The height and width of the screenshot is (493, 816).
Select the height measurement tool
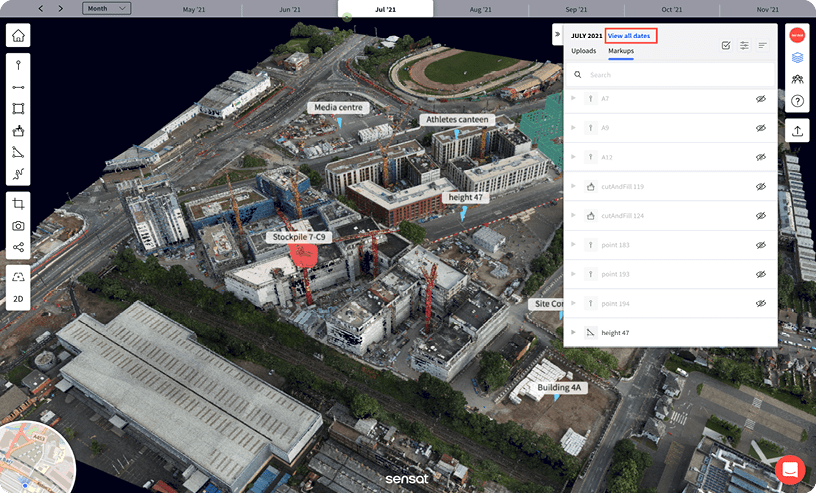tap(18, 152)
